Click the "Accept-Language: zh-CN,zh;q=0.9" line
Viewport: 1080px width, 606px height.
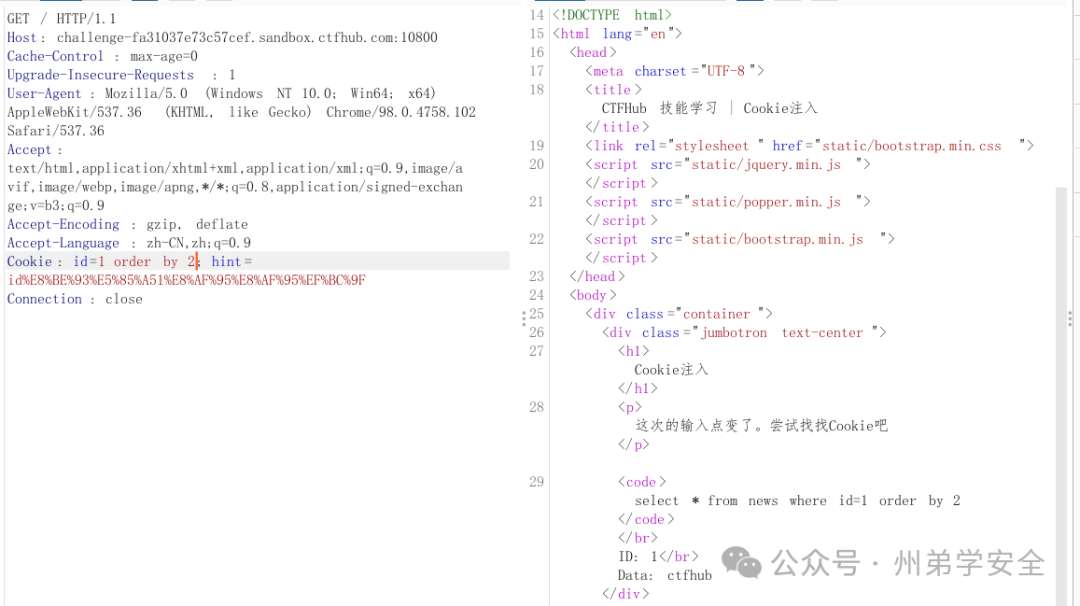129,242
